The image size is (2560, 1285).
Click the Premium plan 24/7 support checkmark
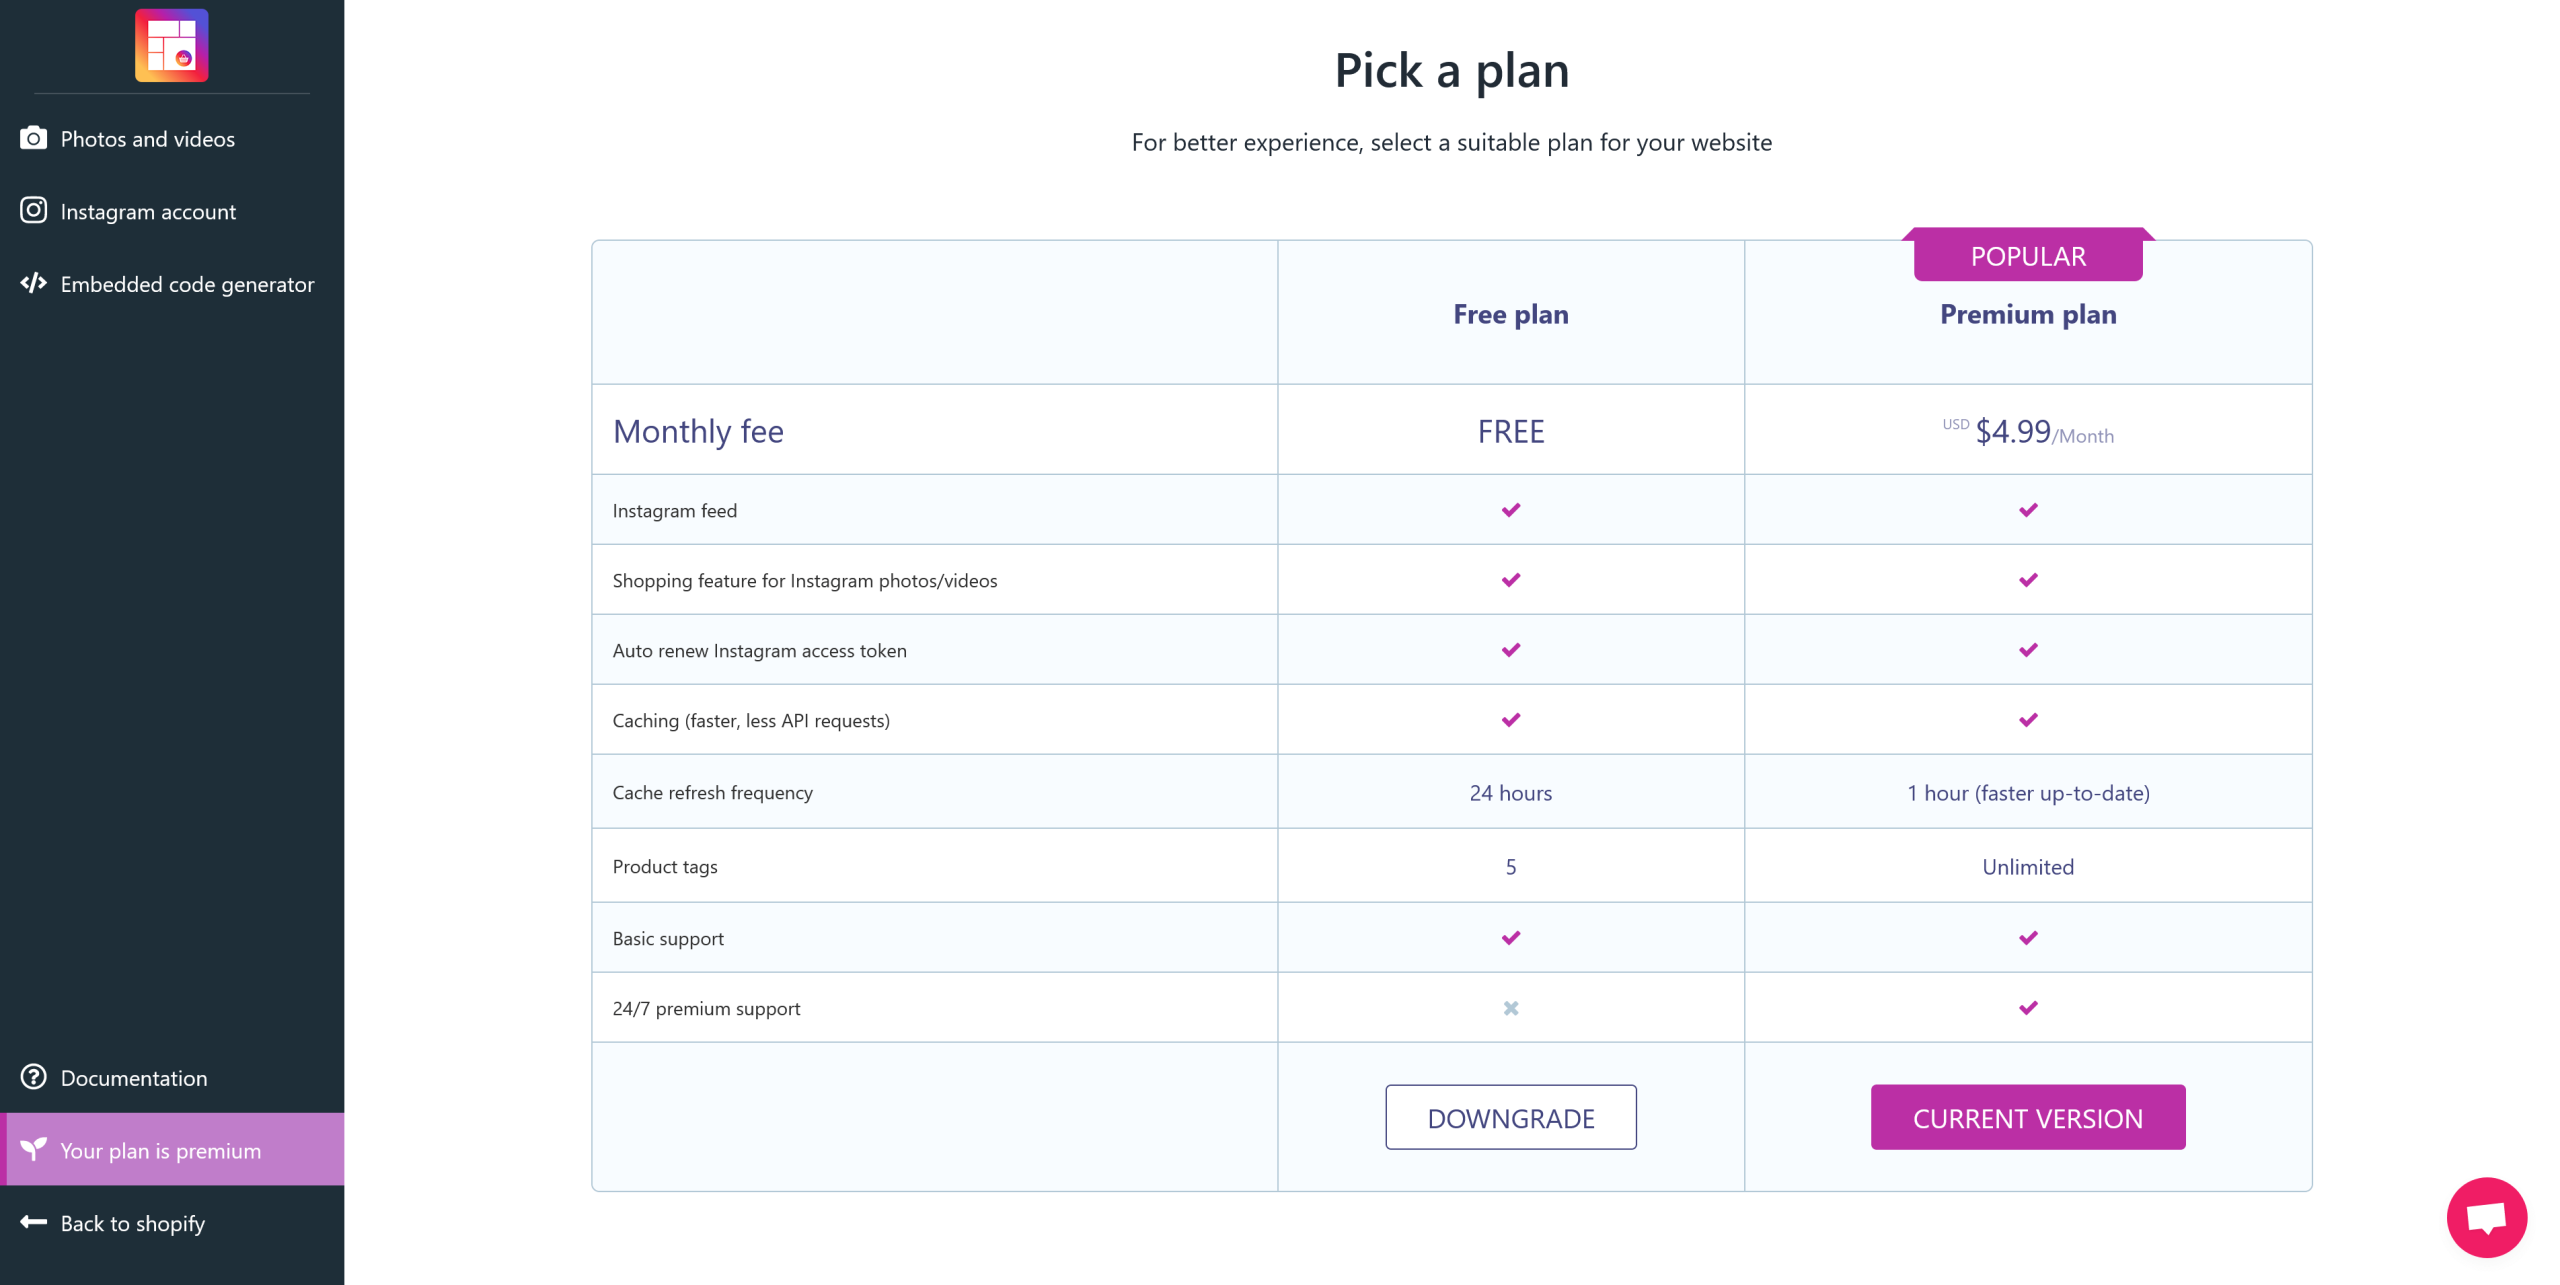(x=2027, y=1008)
